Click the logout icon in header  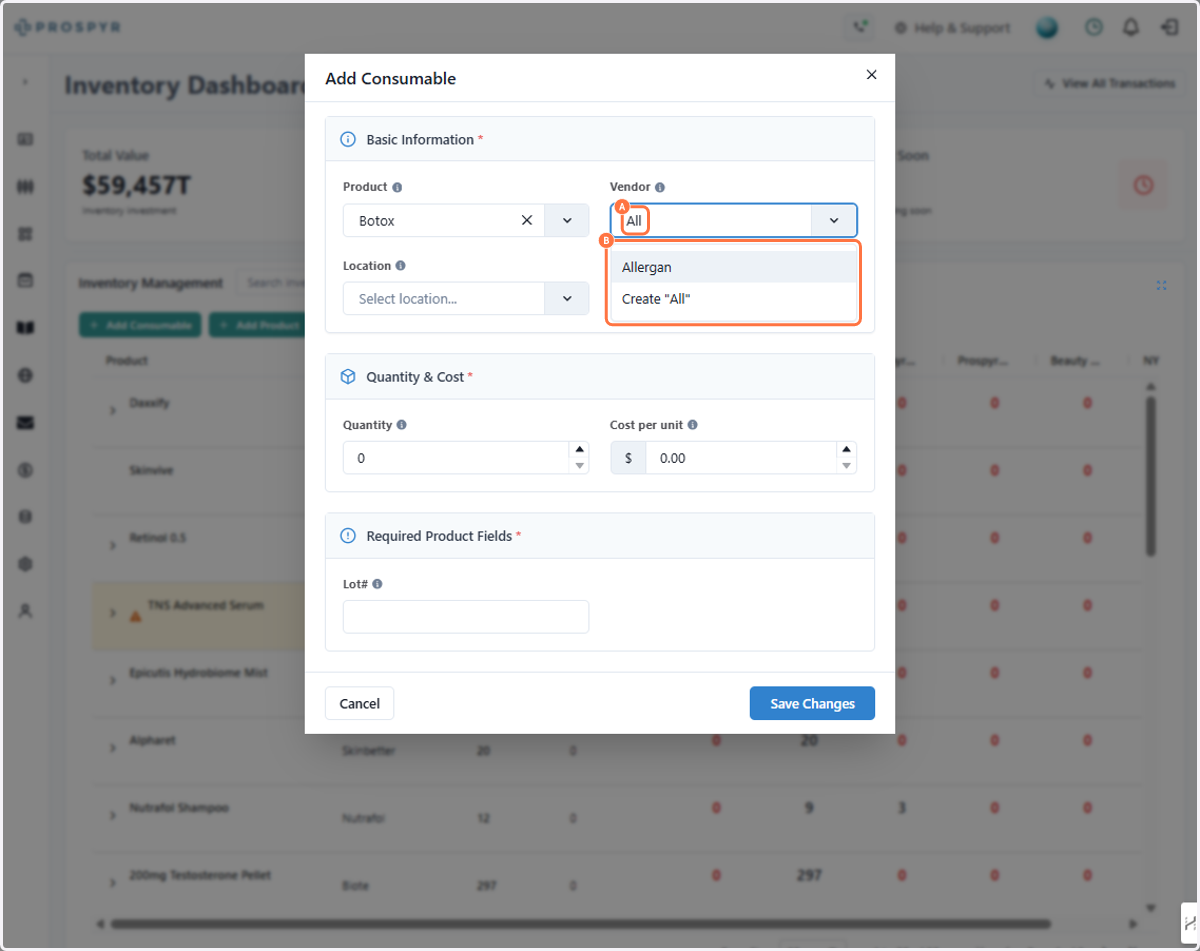pyautogui.click(x=1169, y=28)
